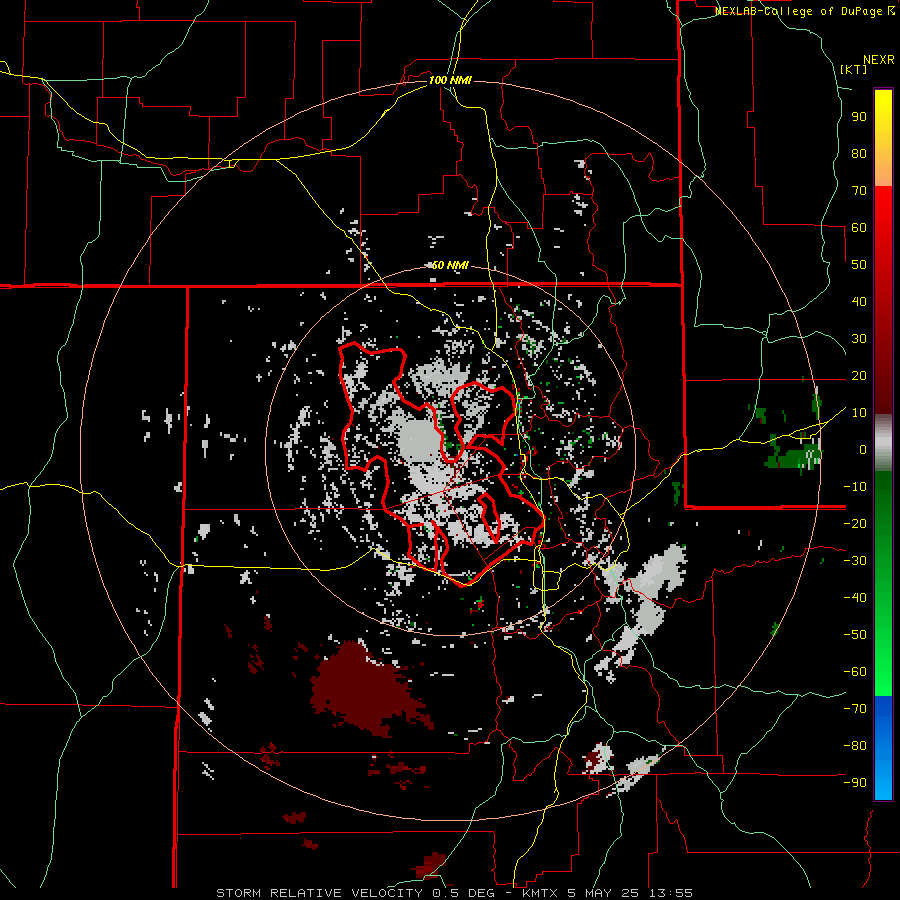The image size is (900, 900).
Task: Click the 100 NMI range ring label
Action: click(x=450, y=80)
